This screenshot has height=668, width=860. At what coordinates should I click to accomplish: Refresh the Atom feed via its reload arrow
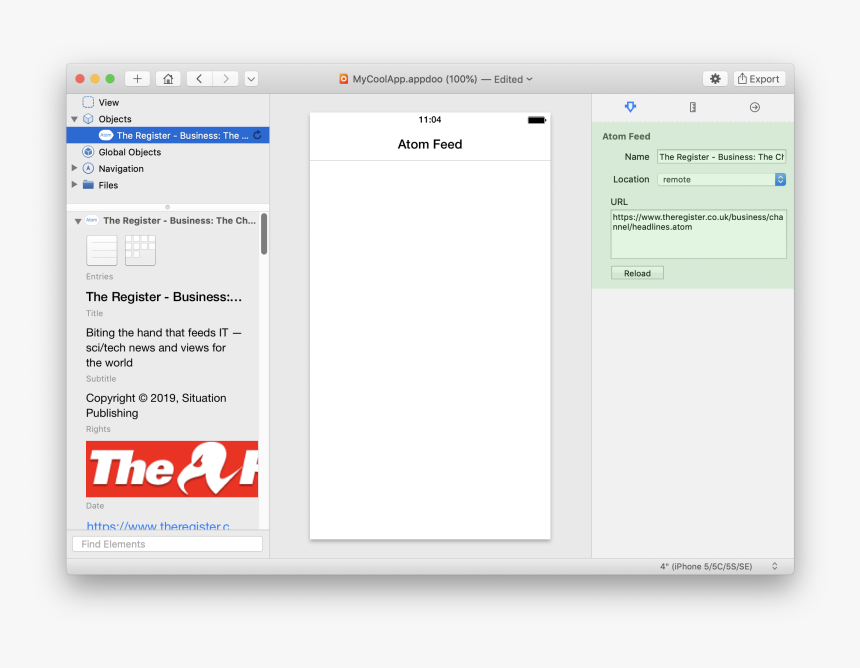tap(258, 135)
